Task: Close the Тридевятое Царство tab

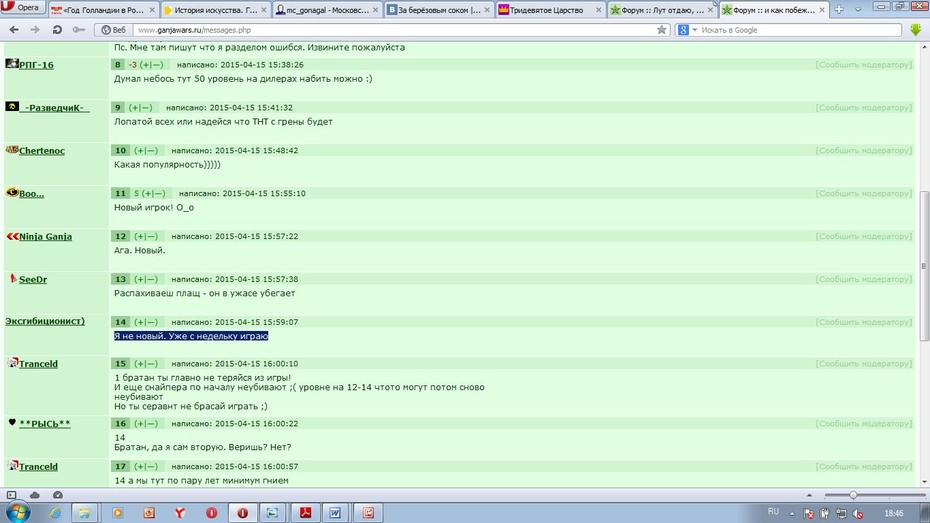Action: [598, 10]
